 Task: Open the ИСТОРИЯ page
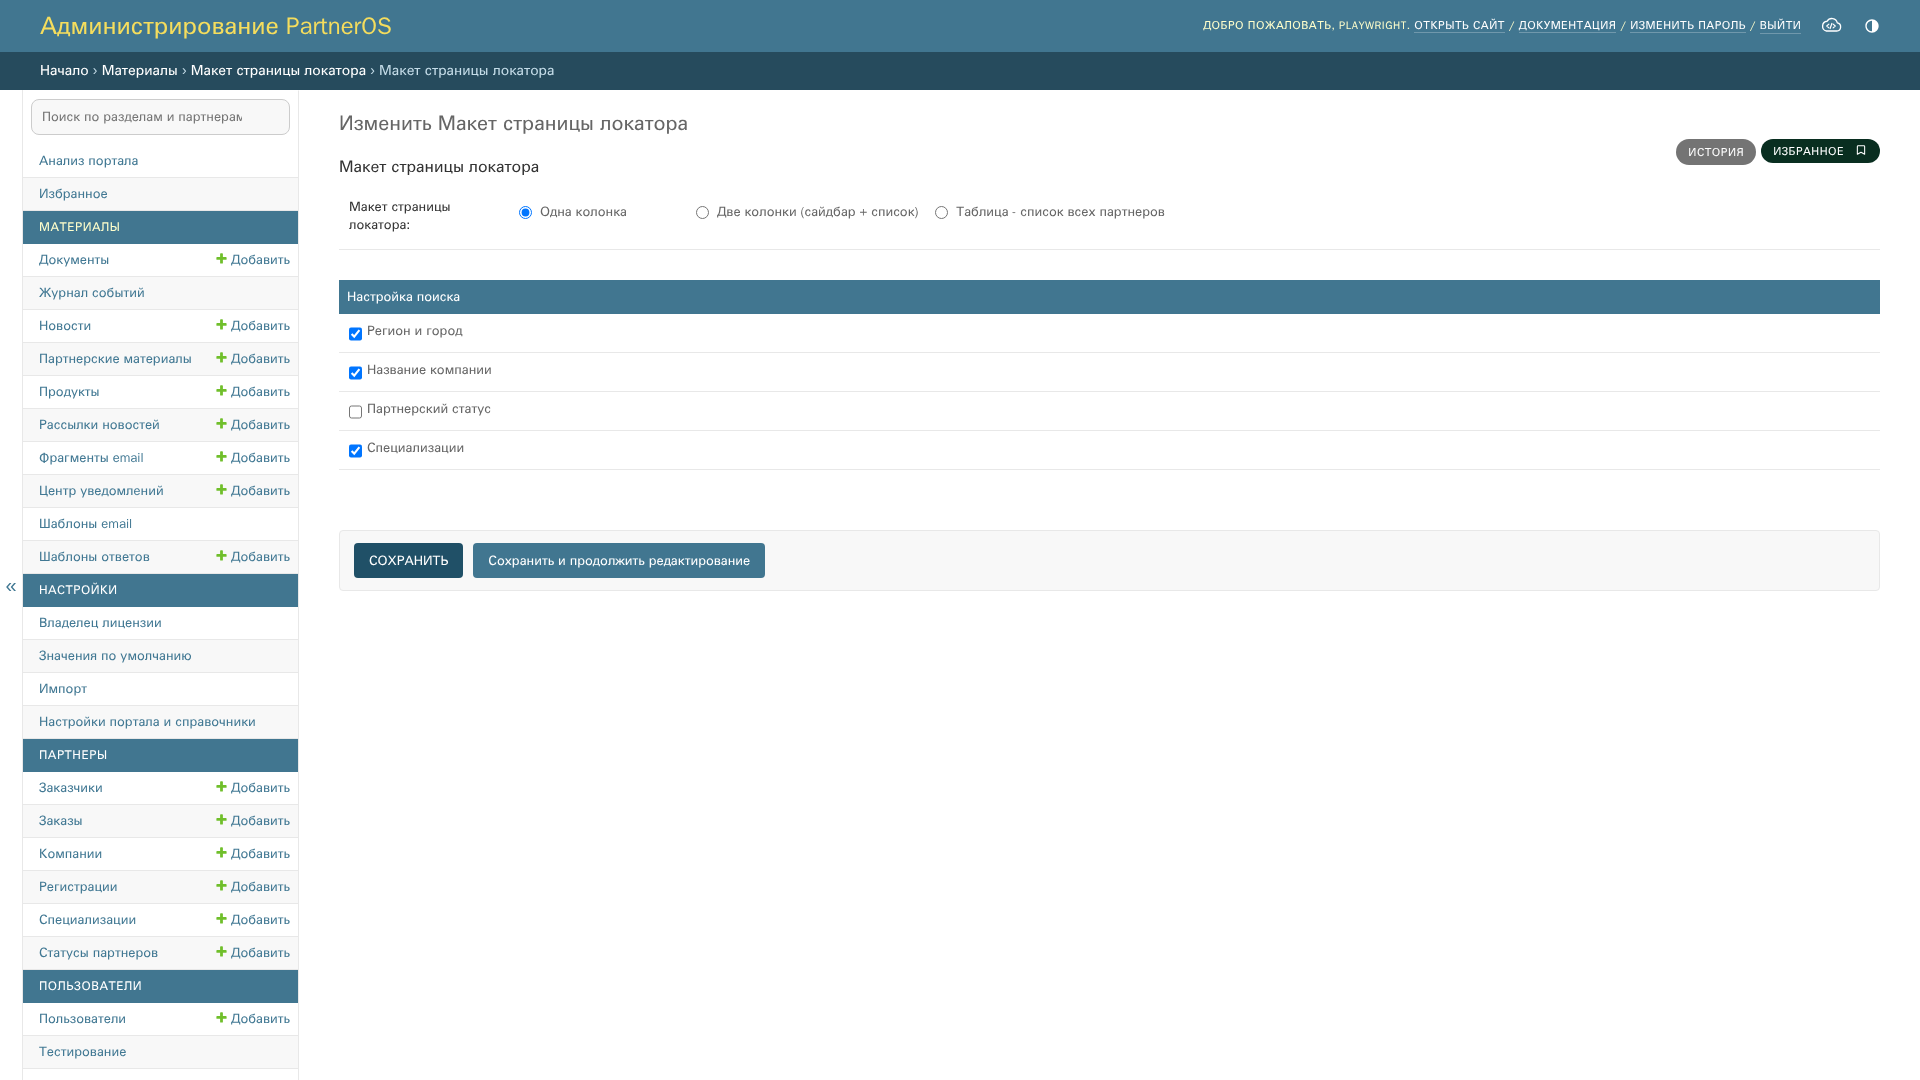1715,152
